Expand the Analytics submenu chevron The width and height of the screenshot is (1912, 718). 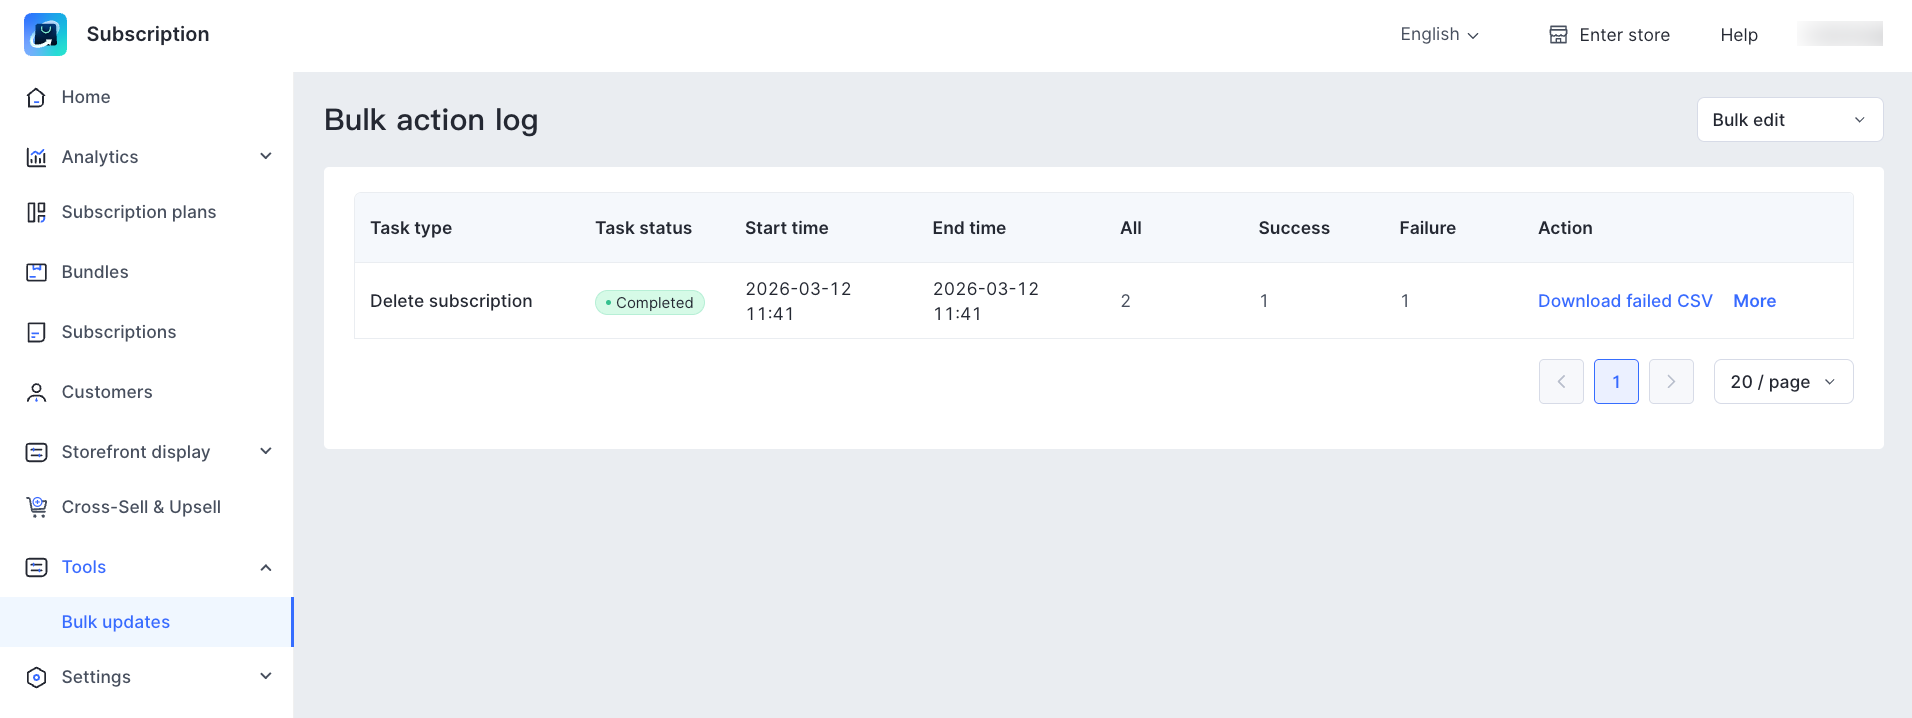point(266,156)
